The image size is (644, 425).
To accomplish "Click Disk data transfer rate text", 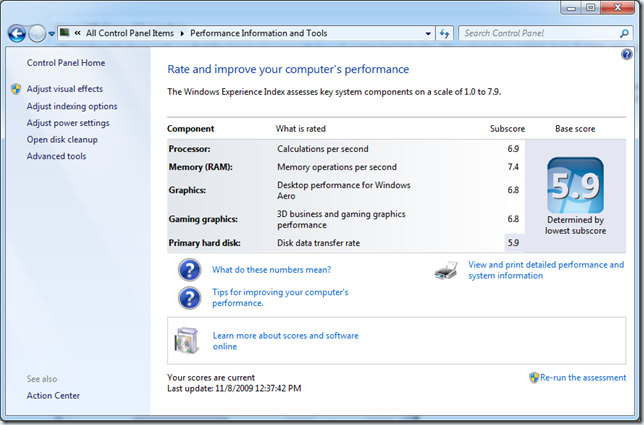I will click(x=318, y=243).
